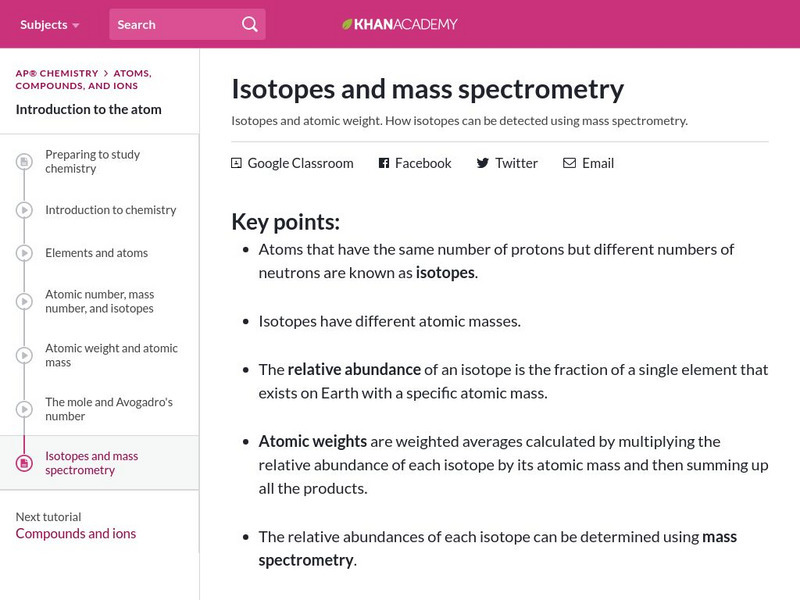Click the play icon beside Elements and atoms
This screenshot has height=600, width=800.
[x=24, y=253]
